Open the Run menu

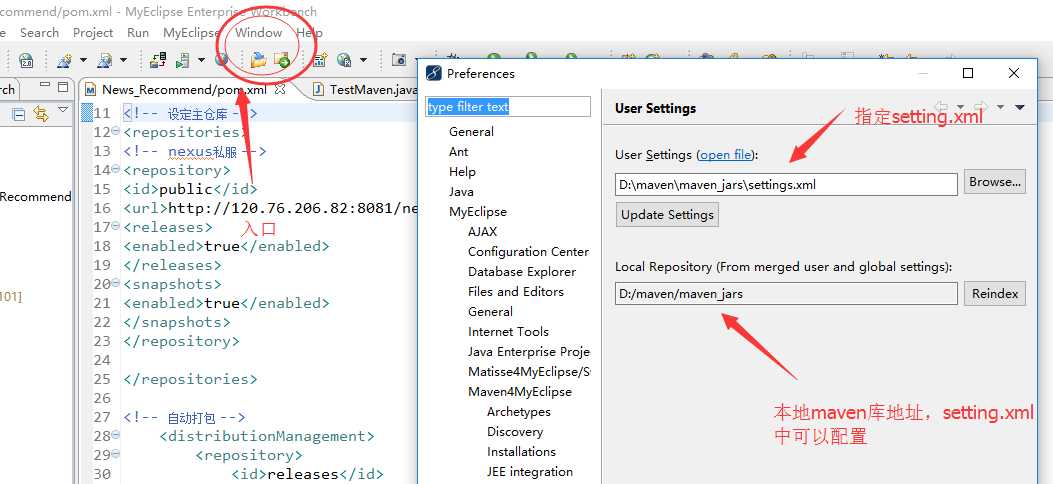click(138, 33)
